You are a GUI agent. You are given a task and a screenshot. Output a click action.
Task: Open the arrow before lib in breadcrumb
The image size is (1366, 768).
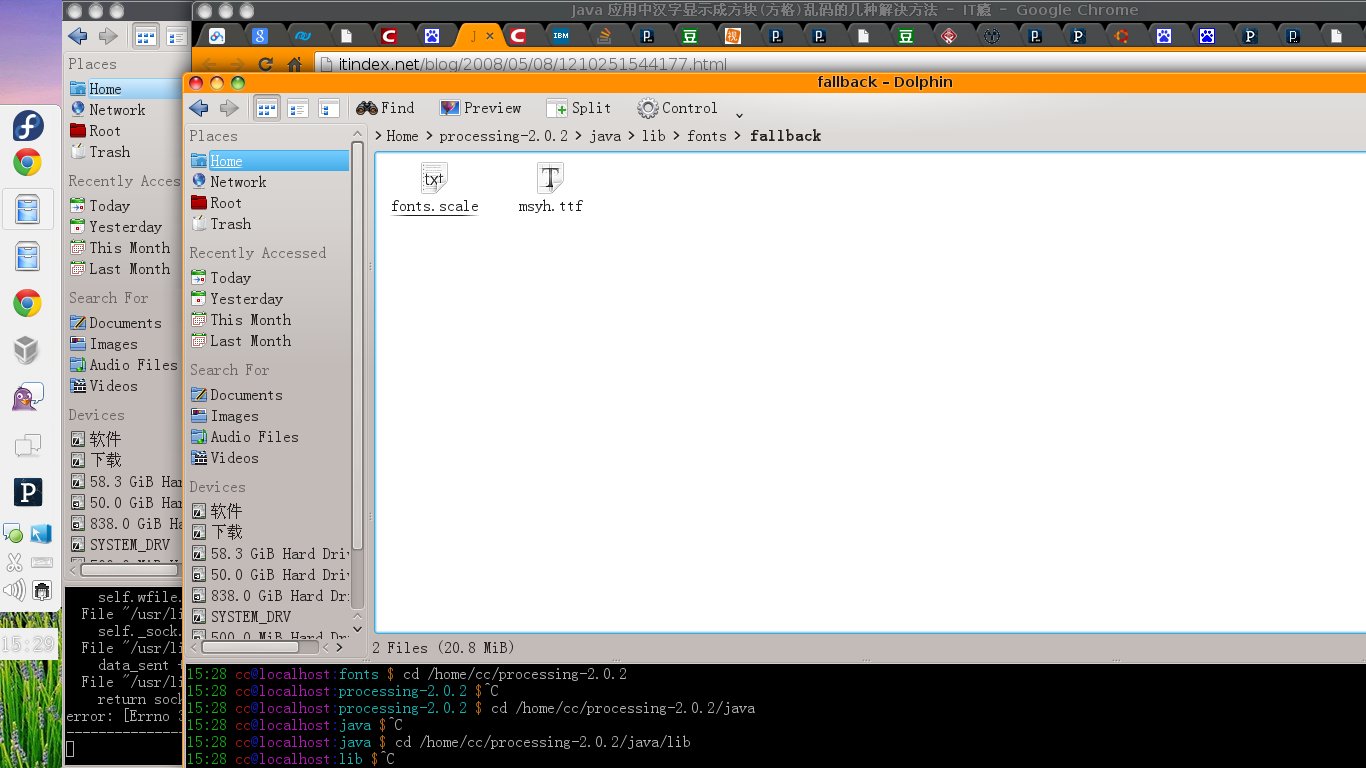632,136
